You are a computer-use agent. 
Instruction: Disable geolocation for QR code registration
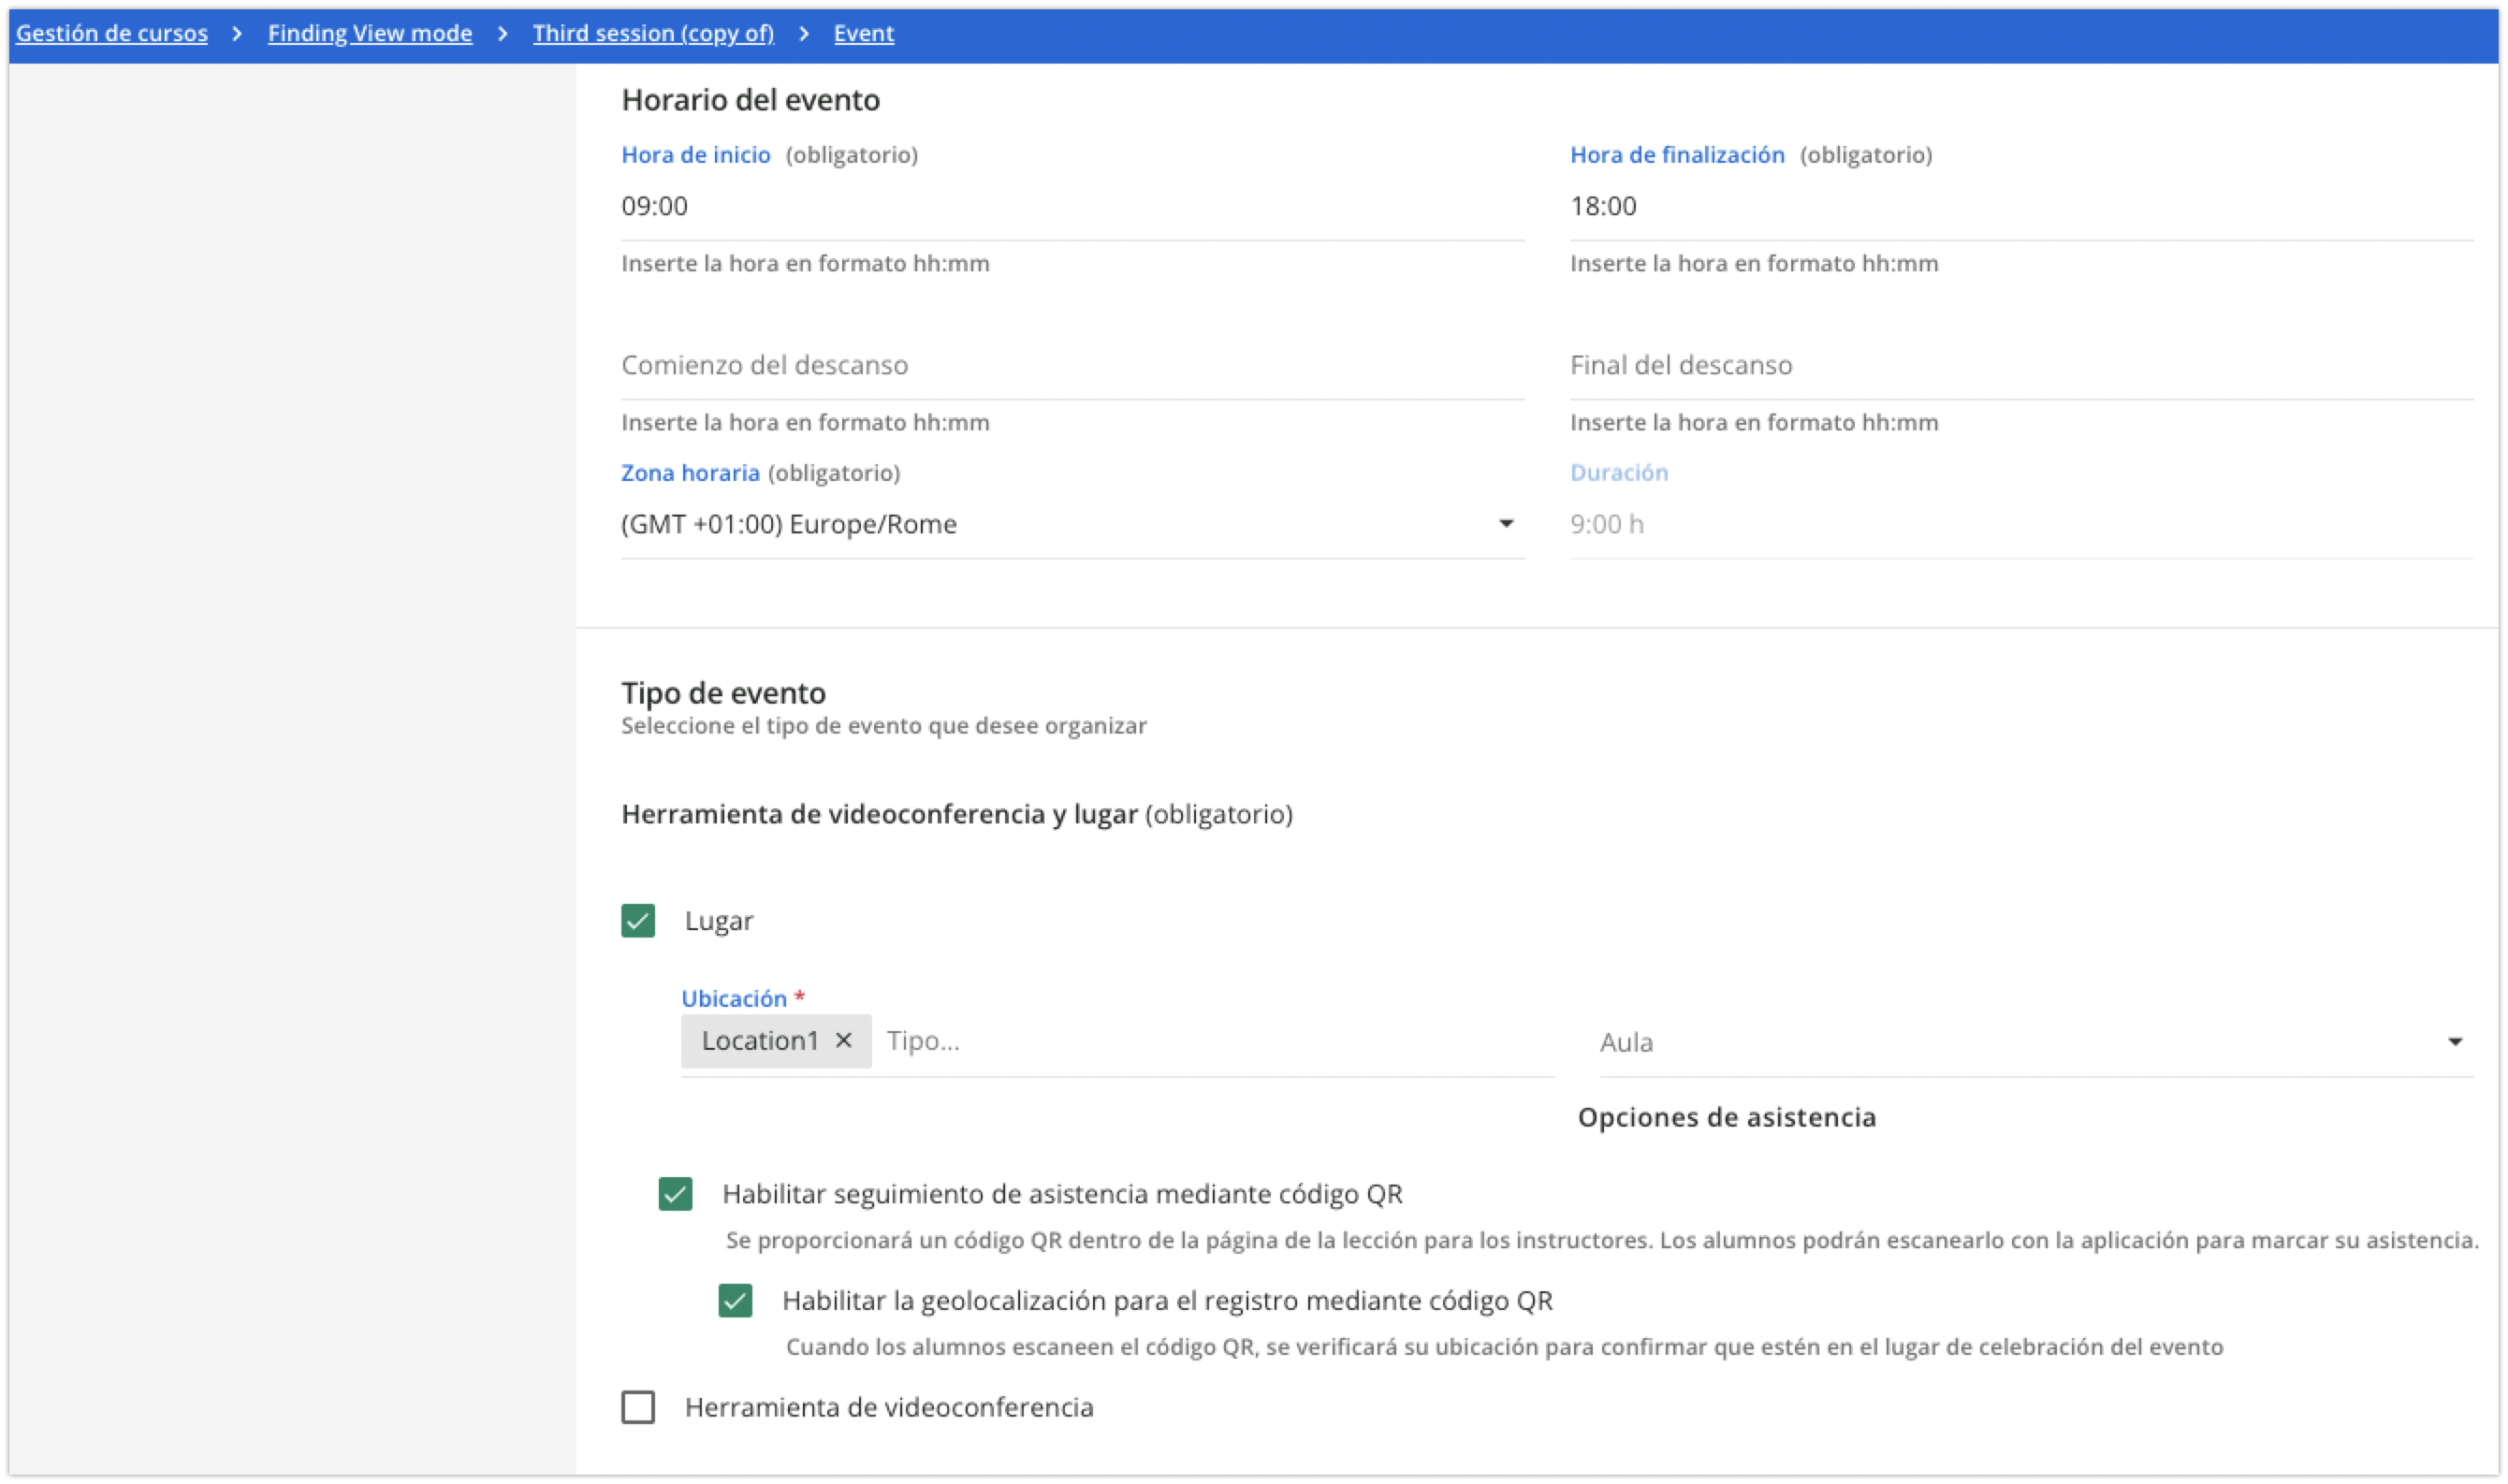click(x=735, y=1300)
